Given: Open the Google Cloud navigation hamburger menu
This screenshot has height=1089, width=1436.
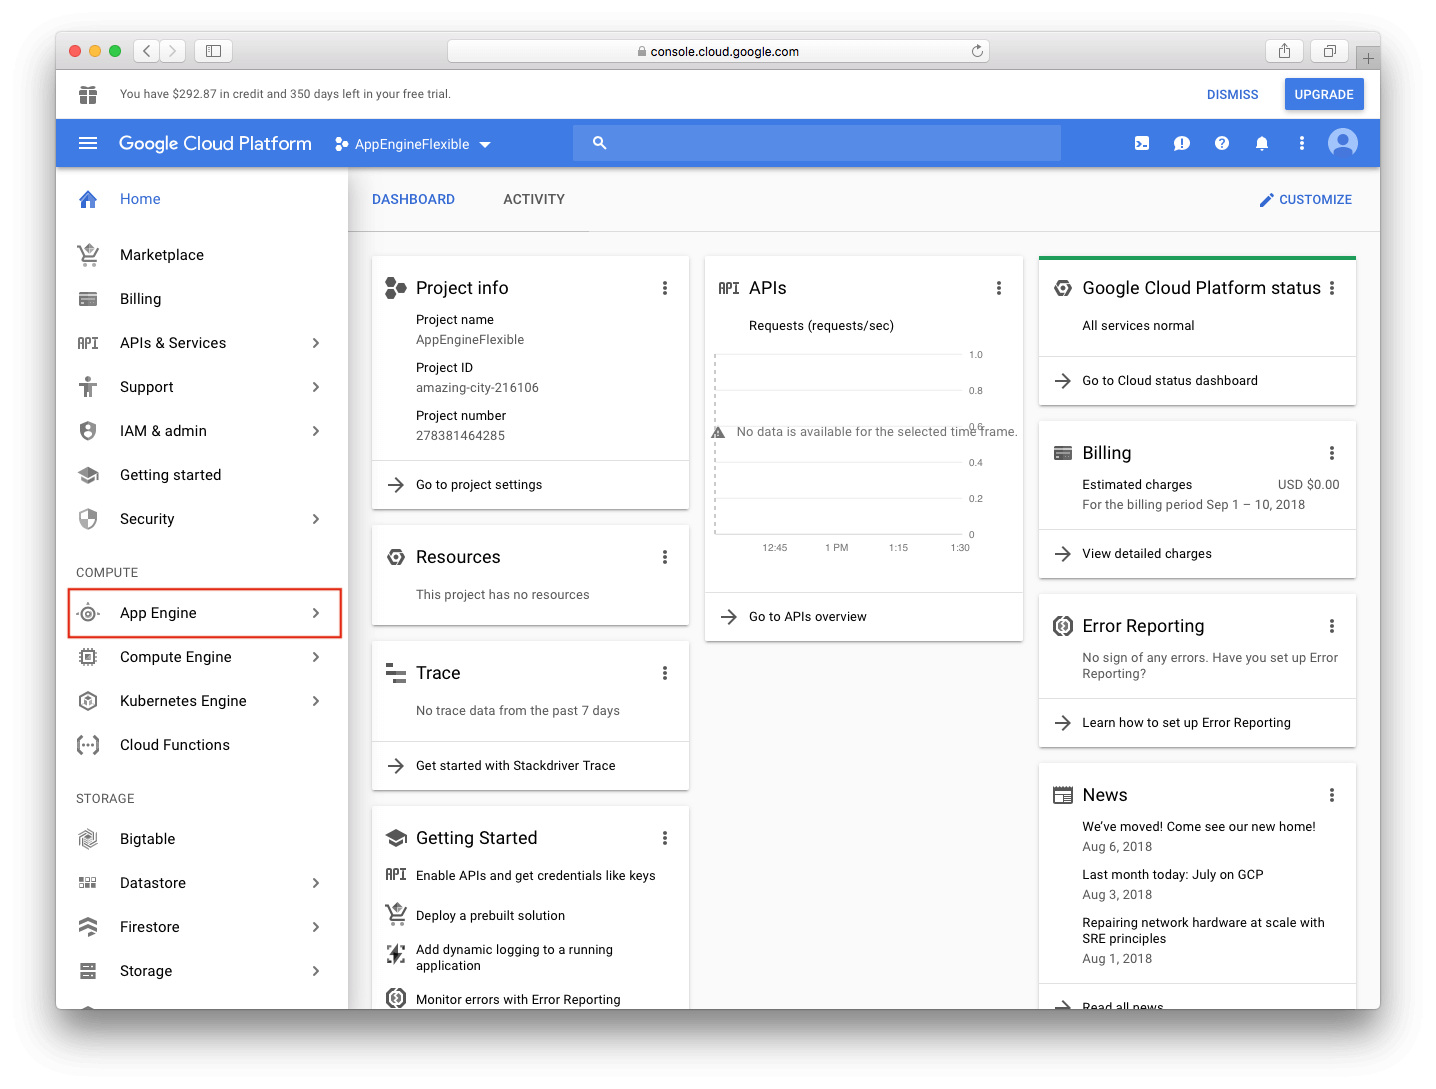Looking at the screenshot, I should 87,143.
